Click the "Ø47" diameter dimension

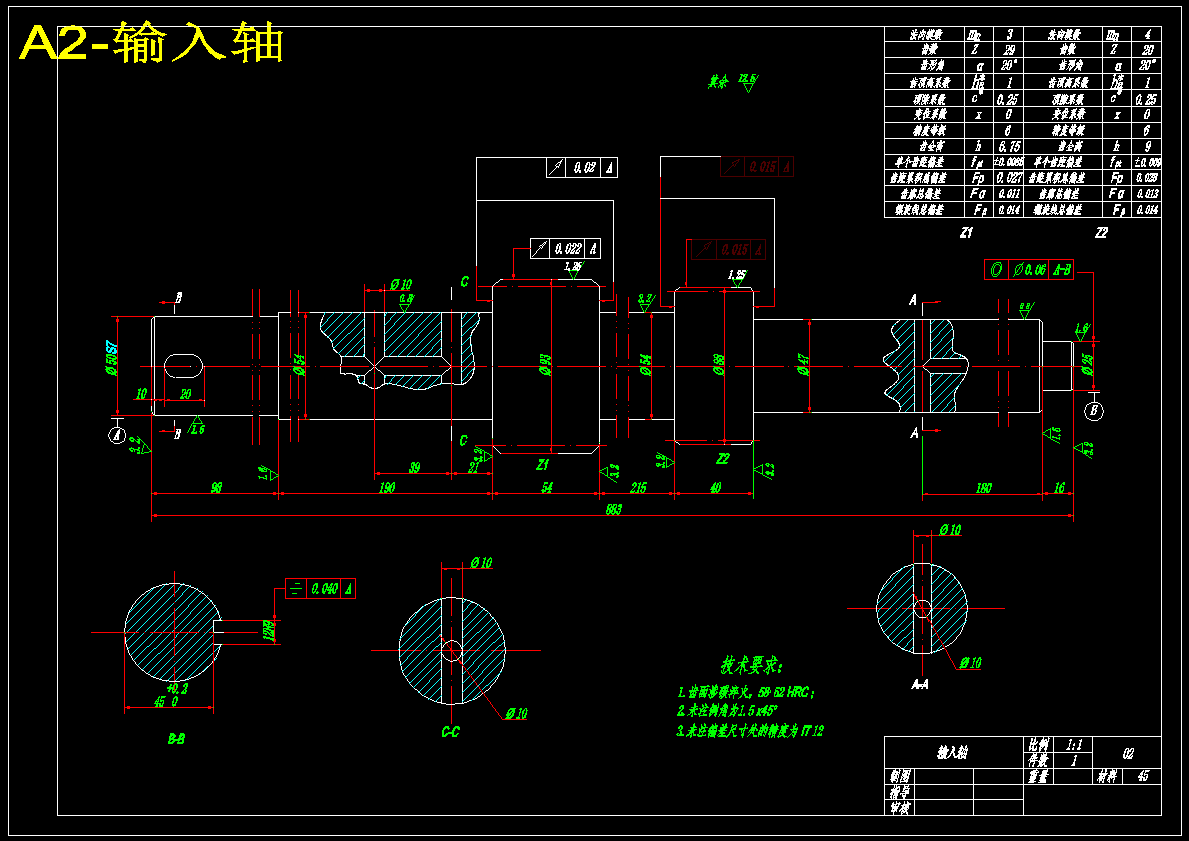pos(804,365)
